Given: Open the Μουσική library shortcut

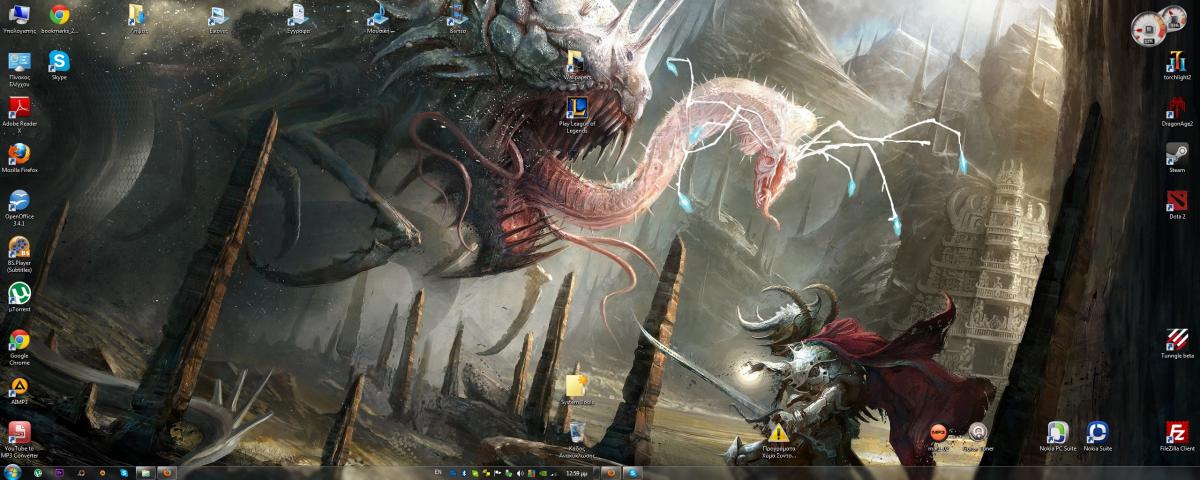Looking at the screenshot, I should pyautogui.click(x=379, y=19).
